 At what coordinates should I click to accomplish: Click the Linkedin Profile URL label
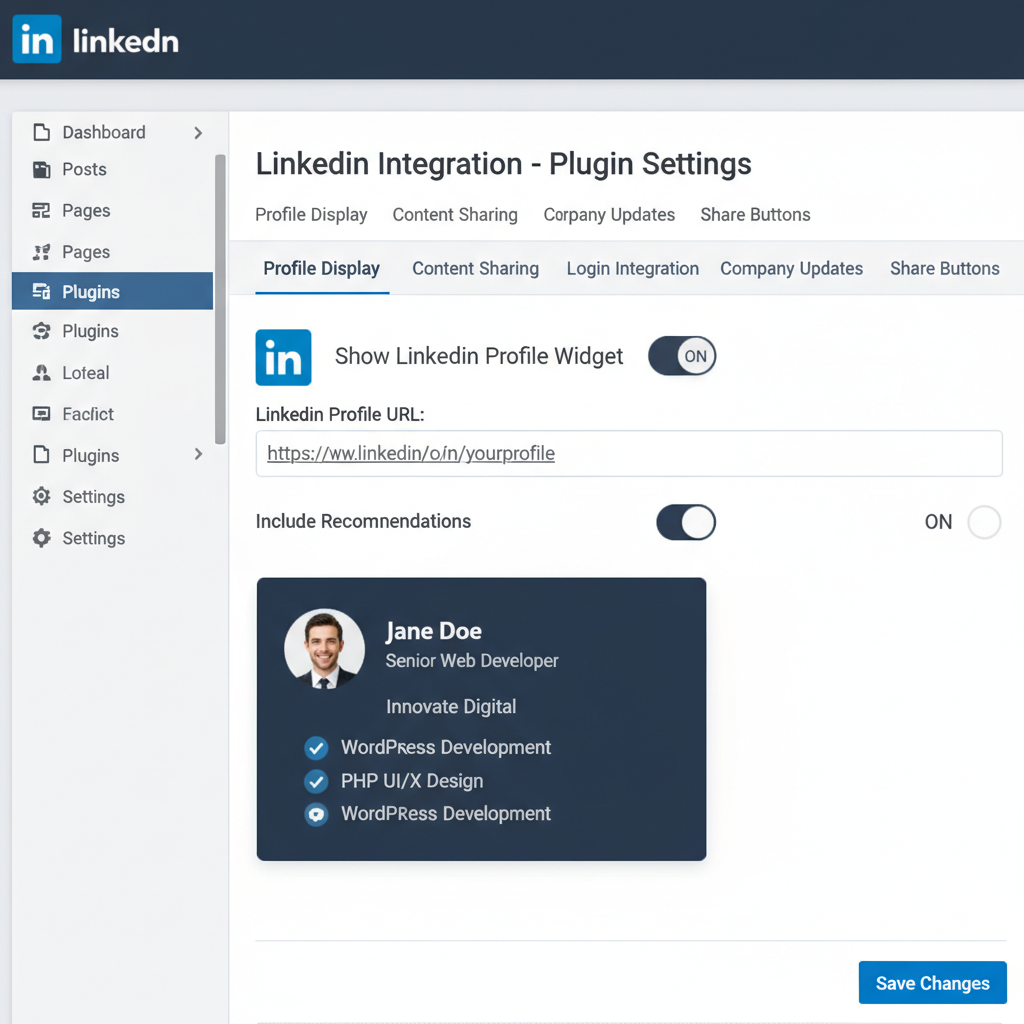pos(340,415)
